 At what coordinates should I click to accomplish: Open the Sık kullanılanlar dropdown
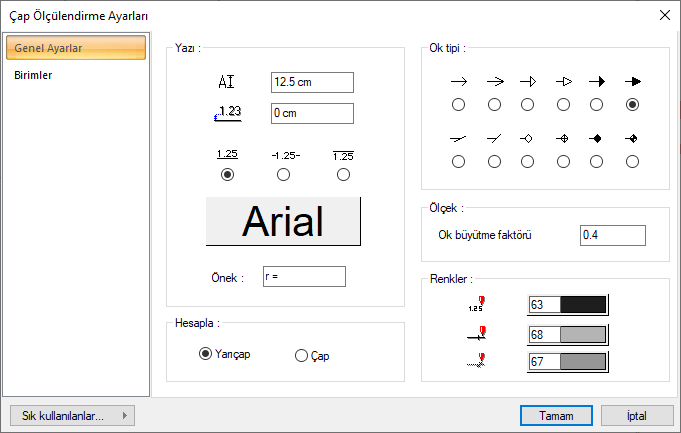pyautogui.click(x=70, y=415)
